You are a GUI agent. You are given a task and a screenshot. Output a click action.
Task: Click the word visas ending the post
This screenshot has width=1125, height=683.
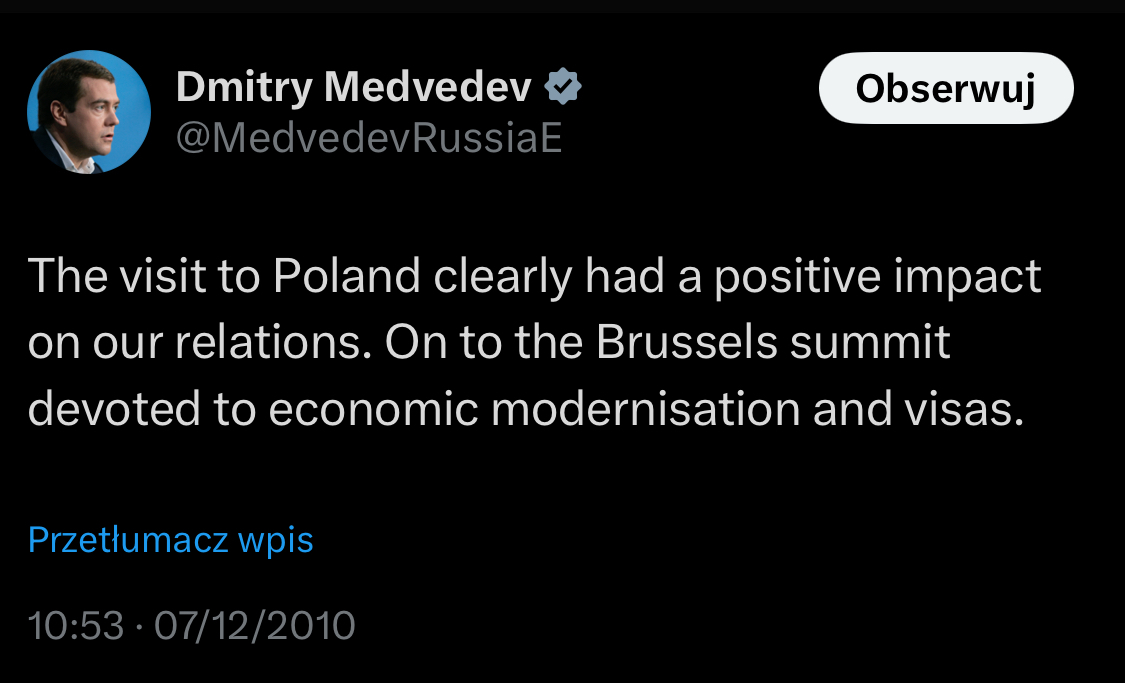[x=970, y=410]
